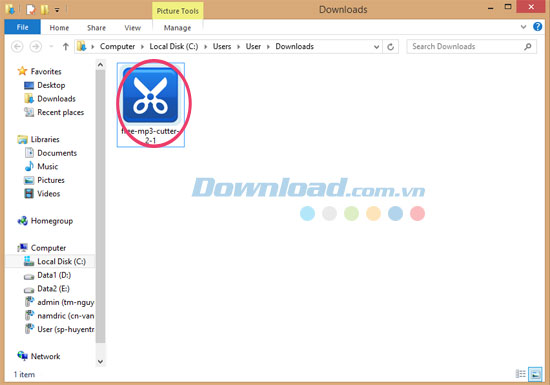Open the Data1 (D:) drive

(x=54, y=275)
